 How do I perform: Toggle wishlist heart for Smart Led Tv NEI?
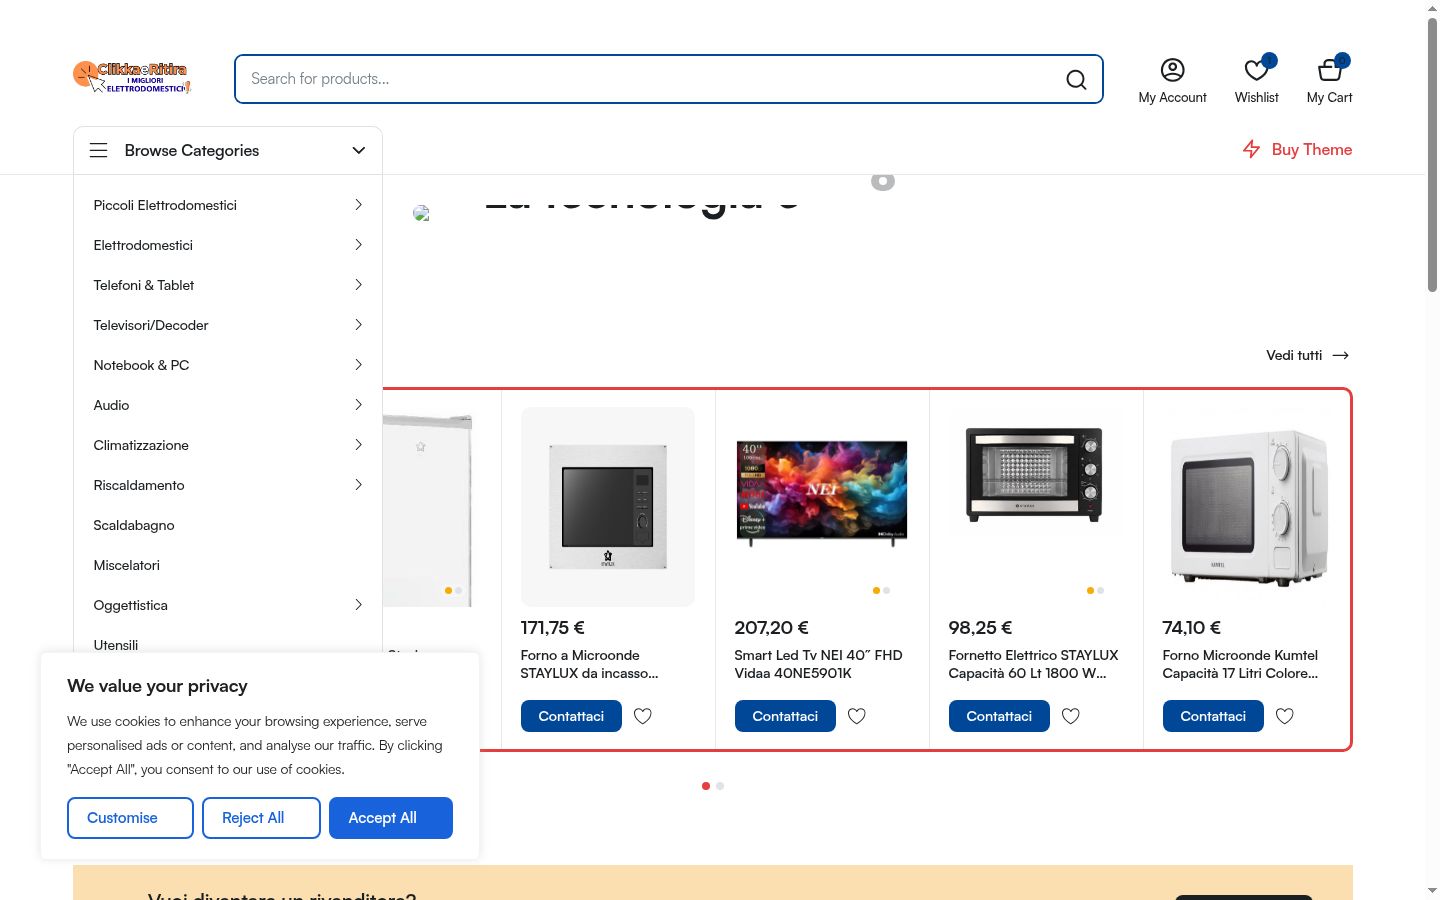857,716
